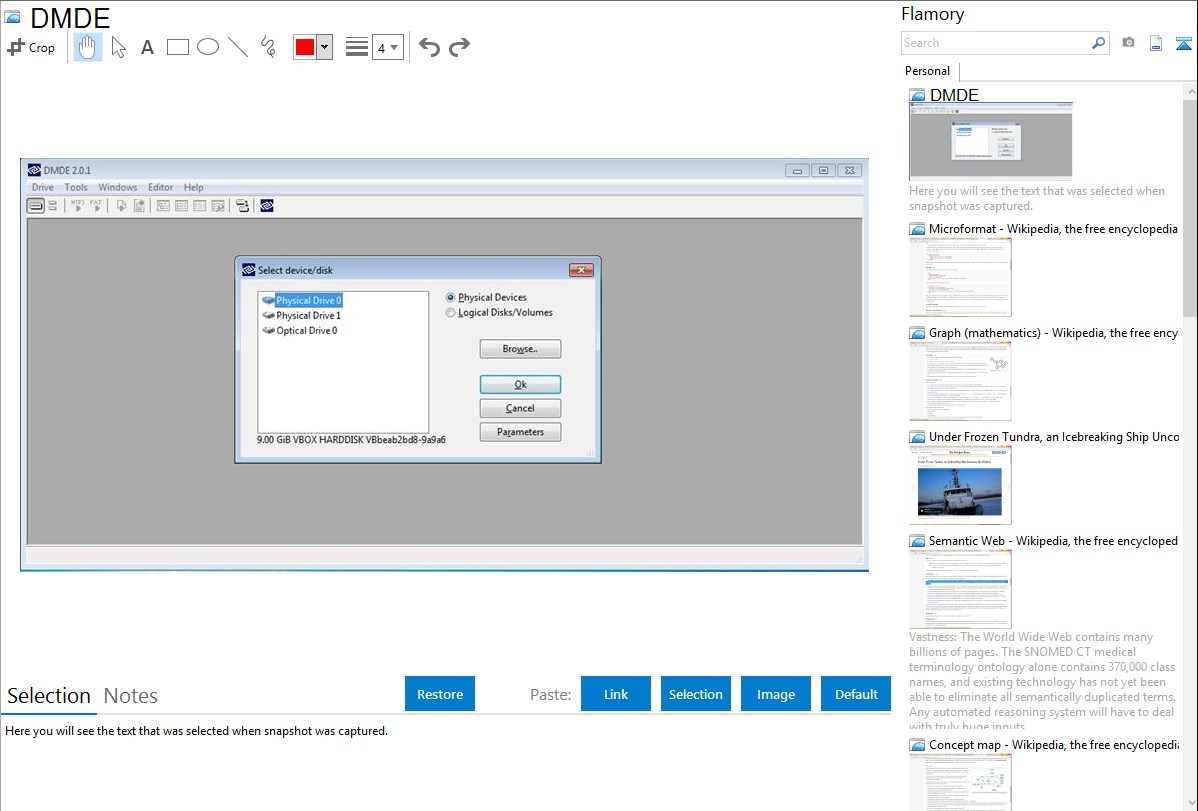Pick the ellipse shape tool
The height and width of the screenshot is (811, 1198).
click(208, 47)
